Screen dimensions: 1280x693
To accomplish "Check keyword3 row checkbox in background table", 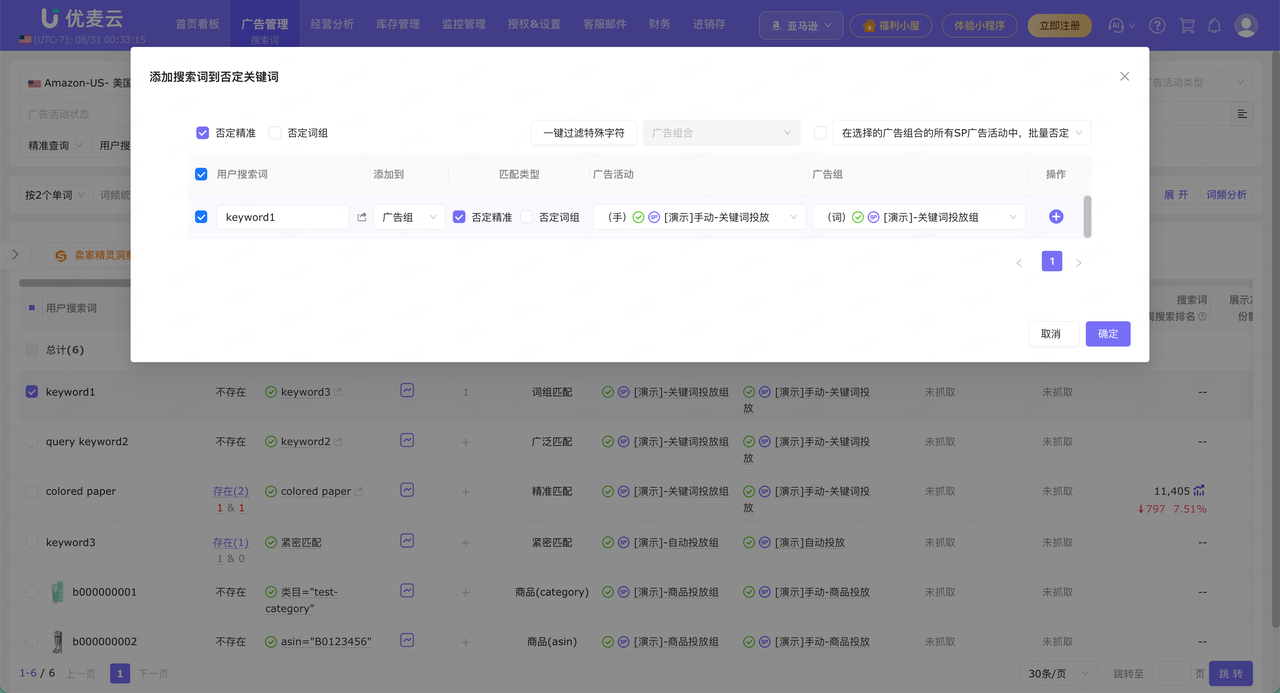I will (32, 543).
